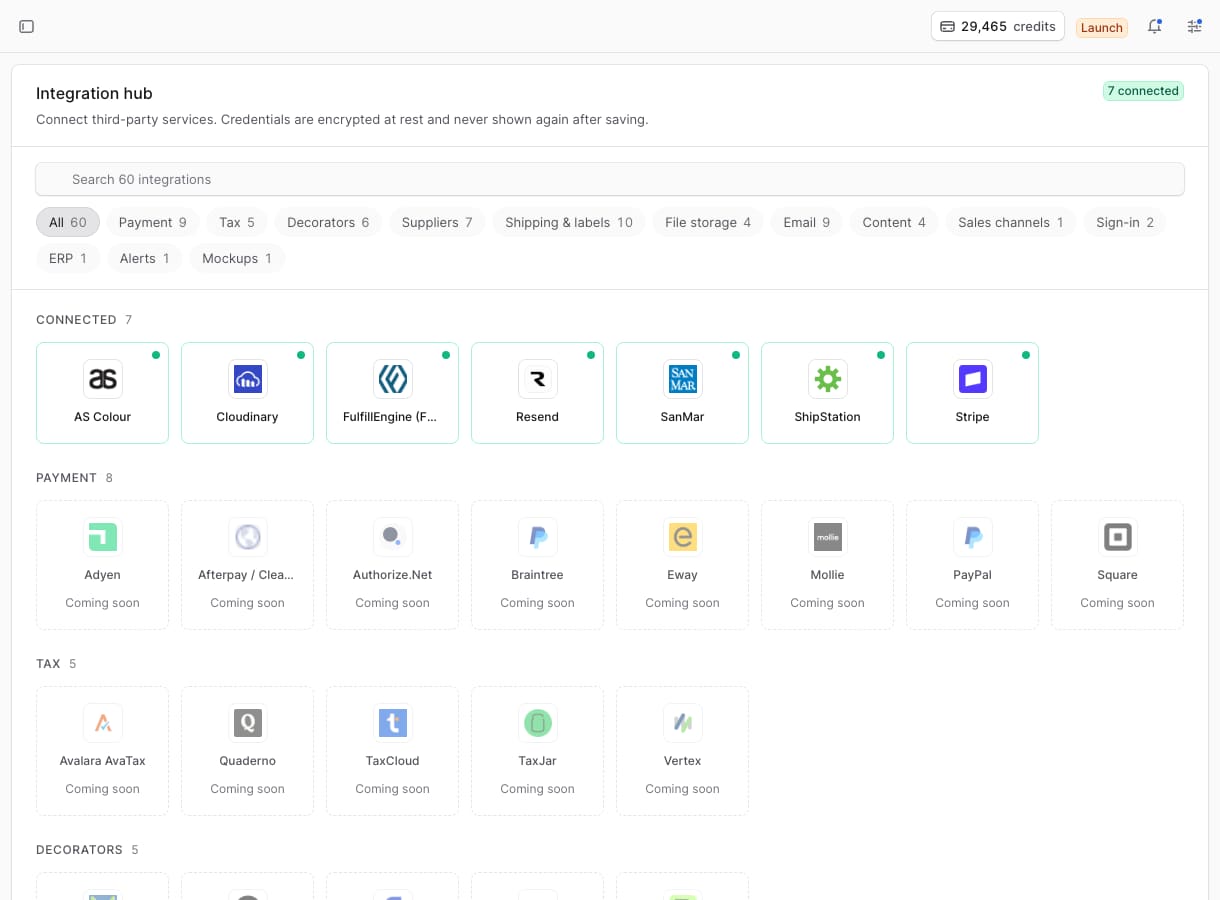Open the Cloudinary integration logo
Viewport: 1220px width, 900px height.
[248, 379]
